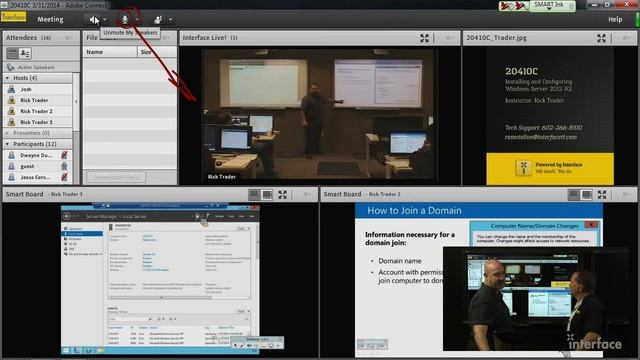Click the yellow Interface logo
The height and width of the screenshot is (360, 640).
coord(13,17)
